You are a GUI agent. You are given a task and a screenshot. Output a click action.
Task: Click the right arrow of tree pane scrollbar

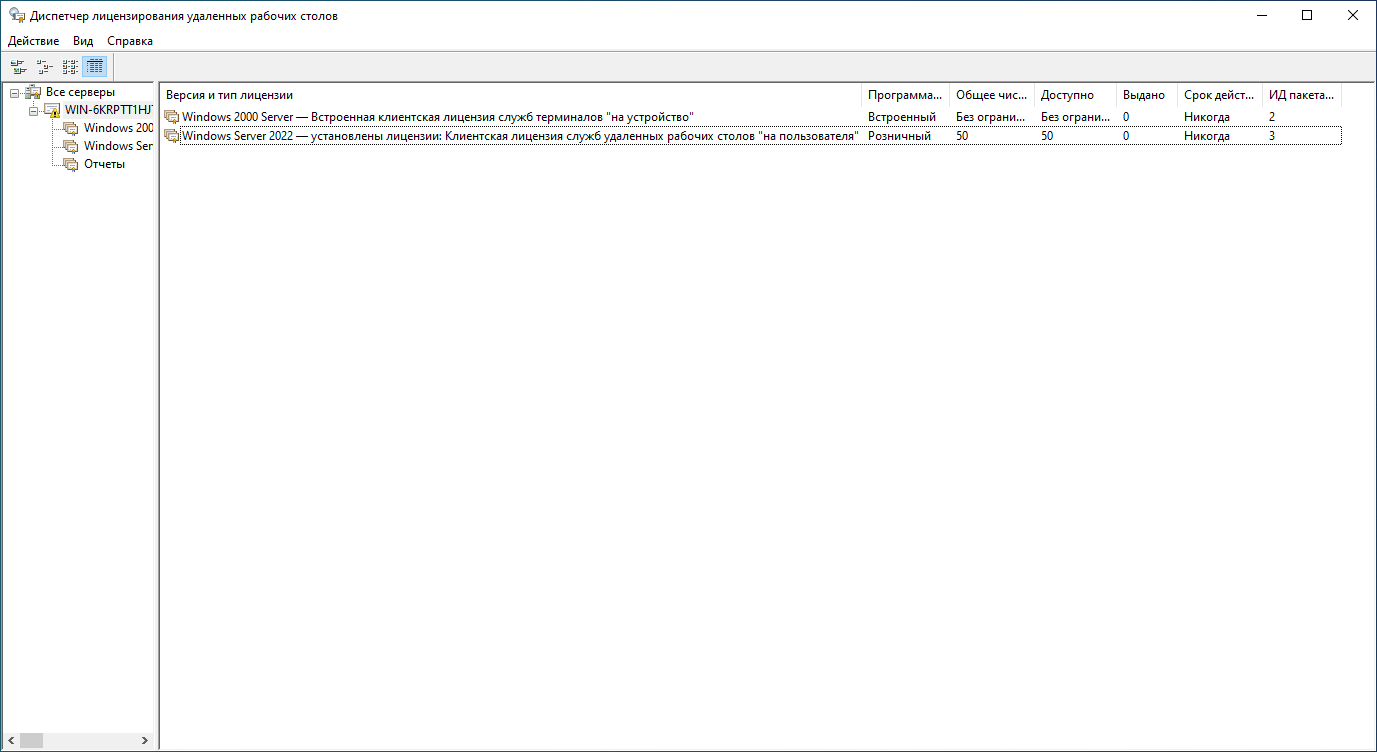[x=144, y=741]
